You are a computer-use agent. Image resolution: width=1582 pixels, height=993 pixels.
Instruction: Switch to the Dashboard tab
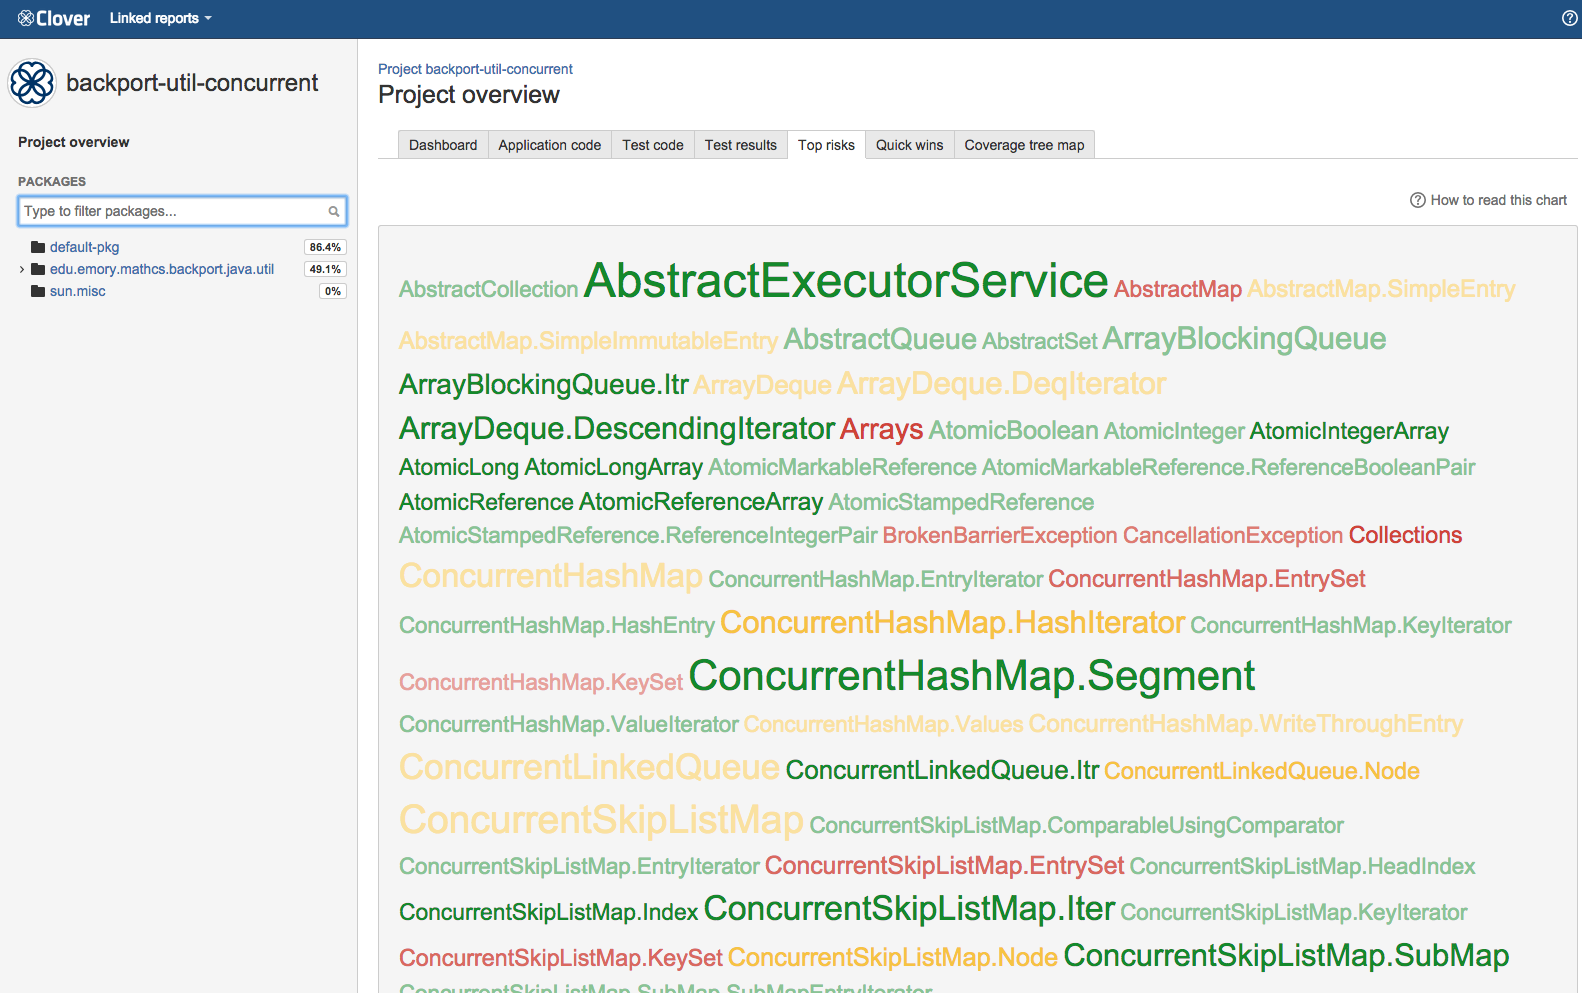tap(443, 145)
